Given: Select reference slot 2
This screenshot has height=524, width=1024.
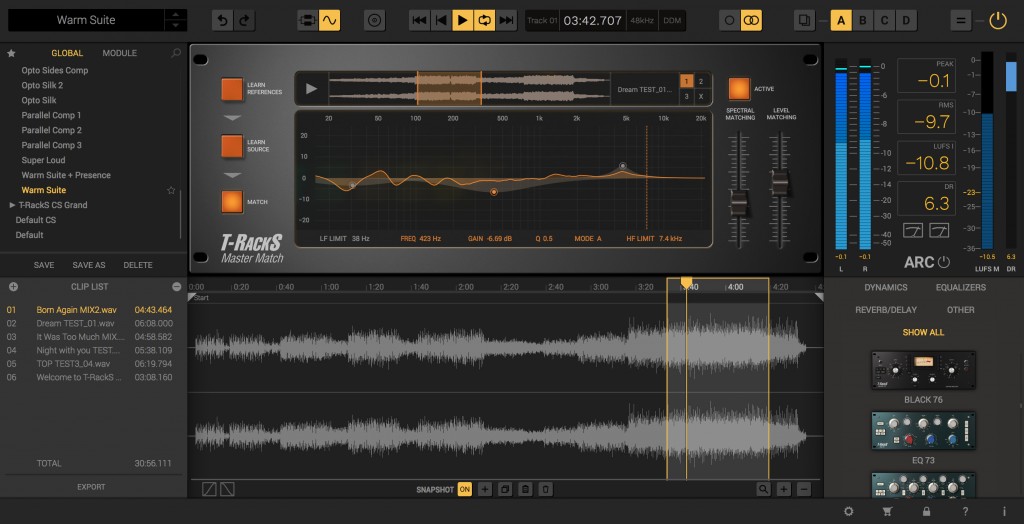Looking at the screenshot, I should pos(701,82).
